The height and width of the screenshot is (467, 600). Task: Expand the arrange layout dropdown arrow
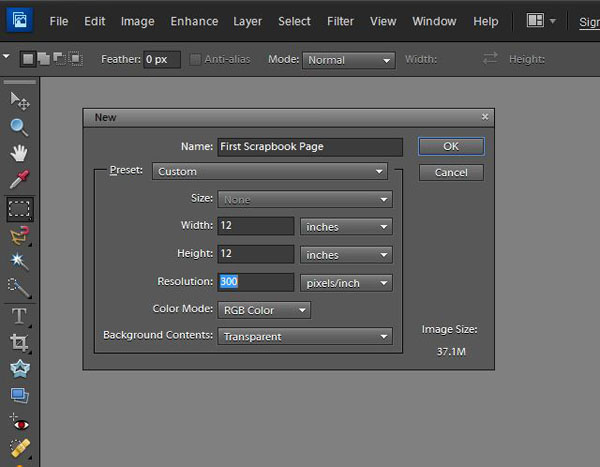tap(553, 21)
